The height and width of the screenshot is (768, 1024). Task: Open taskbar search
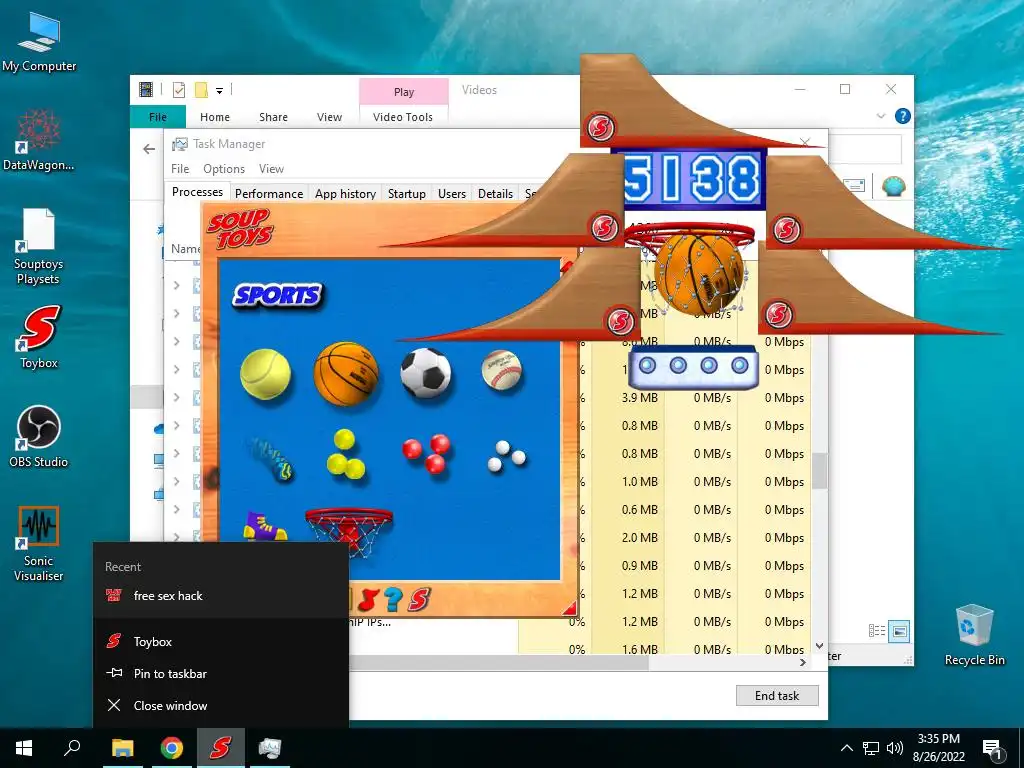click(72, 748)
